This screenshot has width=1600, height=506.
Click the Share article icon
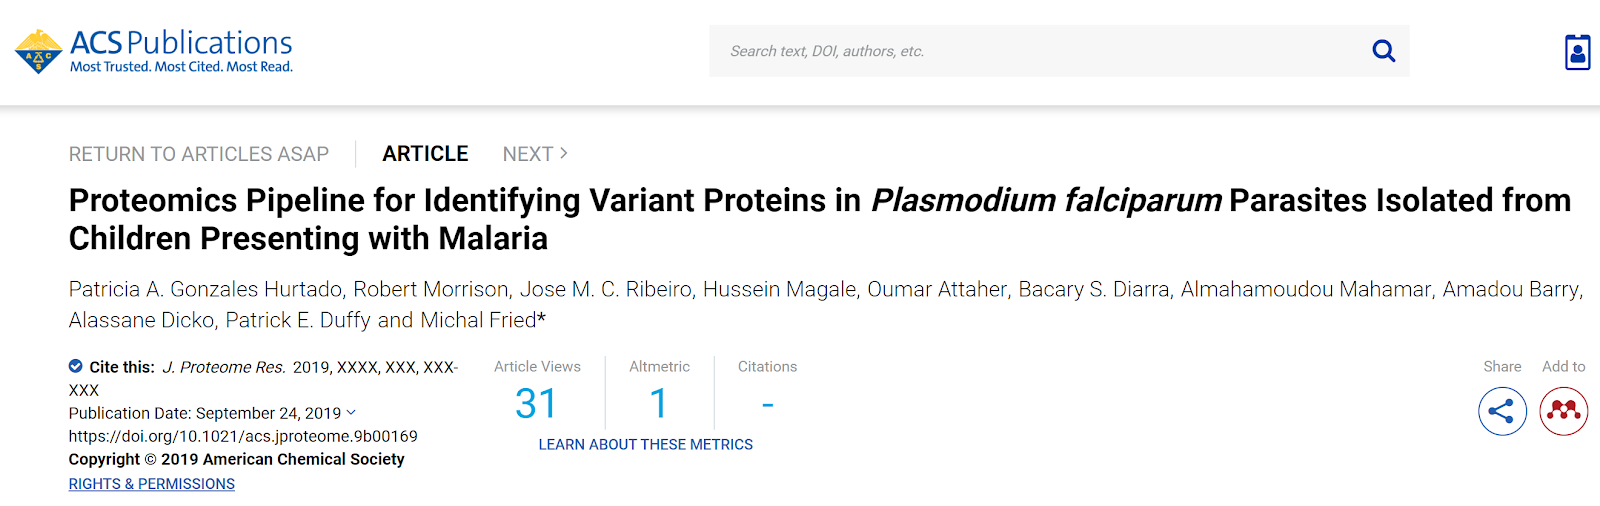pyautogui.click(x=1502, y=411)
